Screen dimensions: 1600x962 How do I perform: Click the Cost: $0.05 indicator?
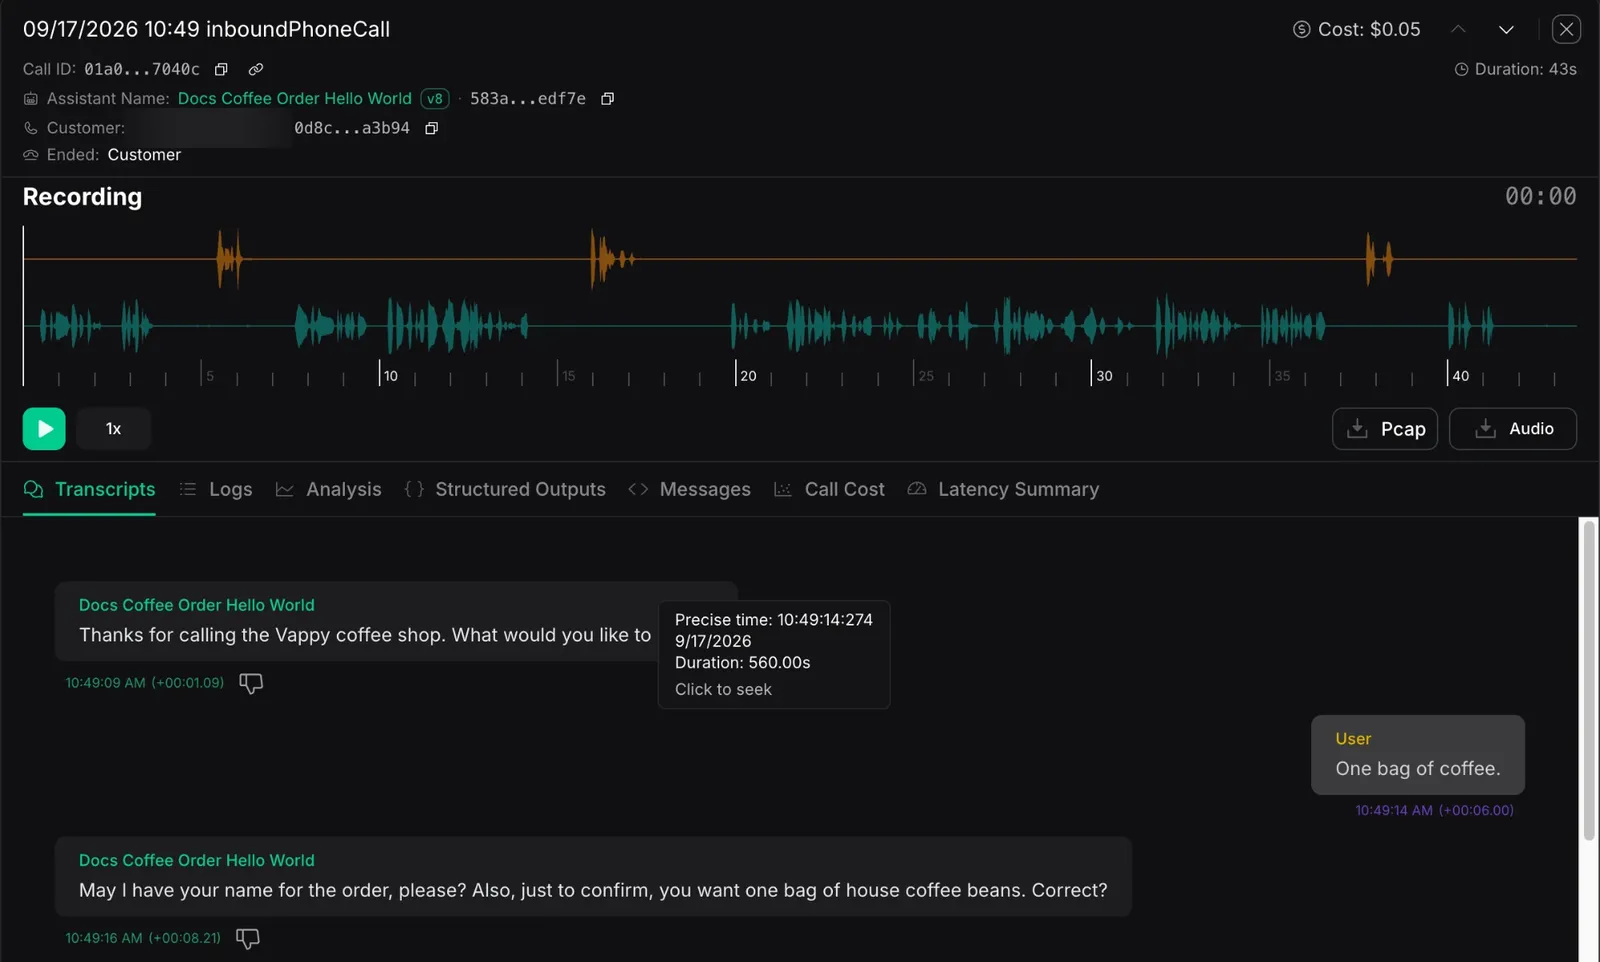[1356, 29]
